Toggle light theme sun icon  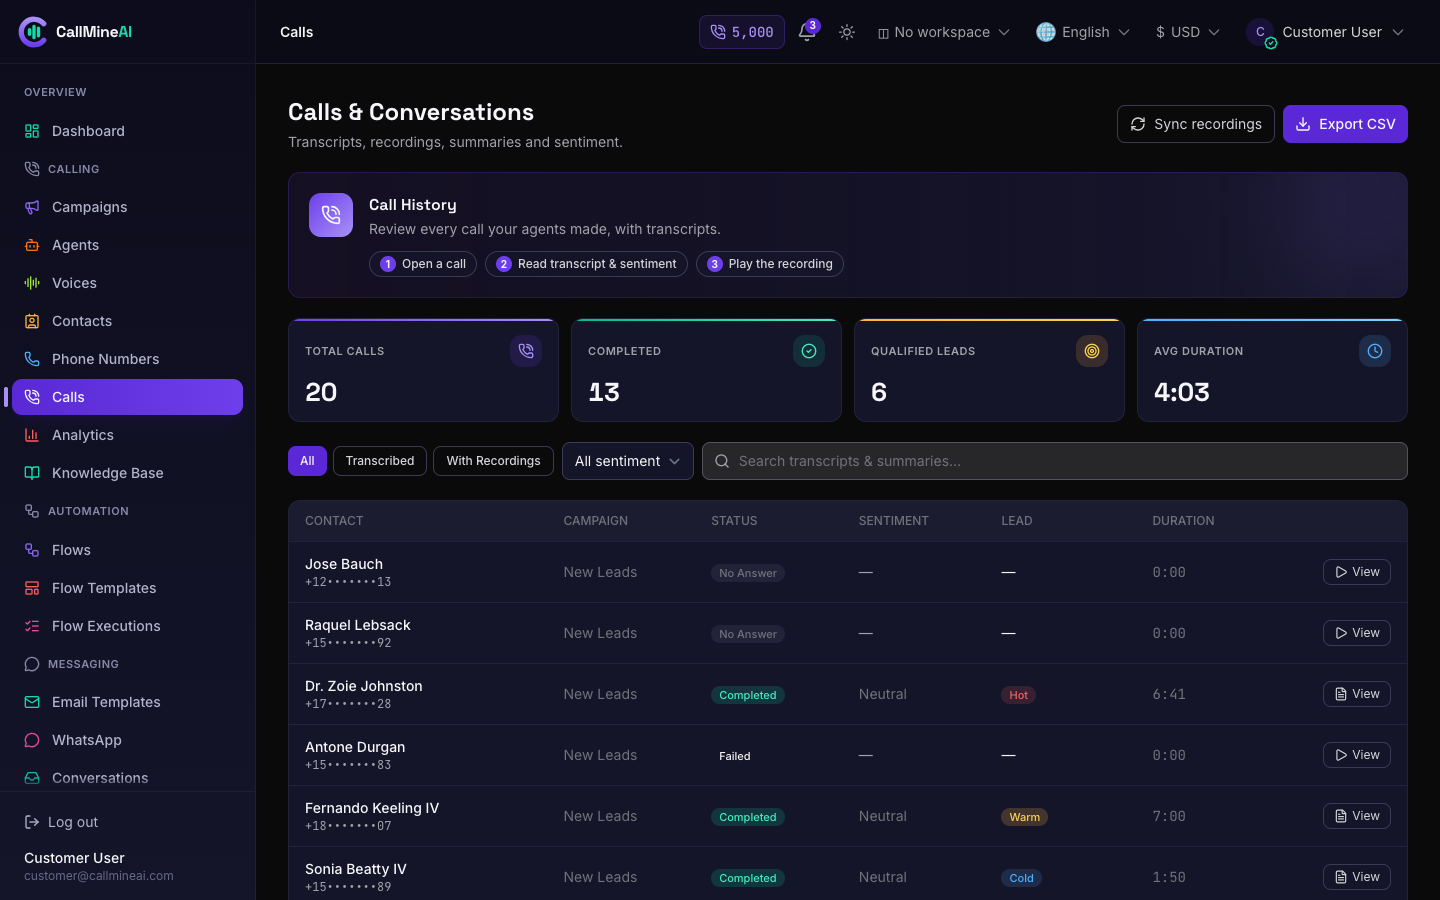click(x=847, y=32)
